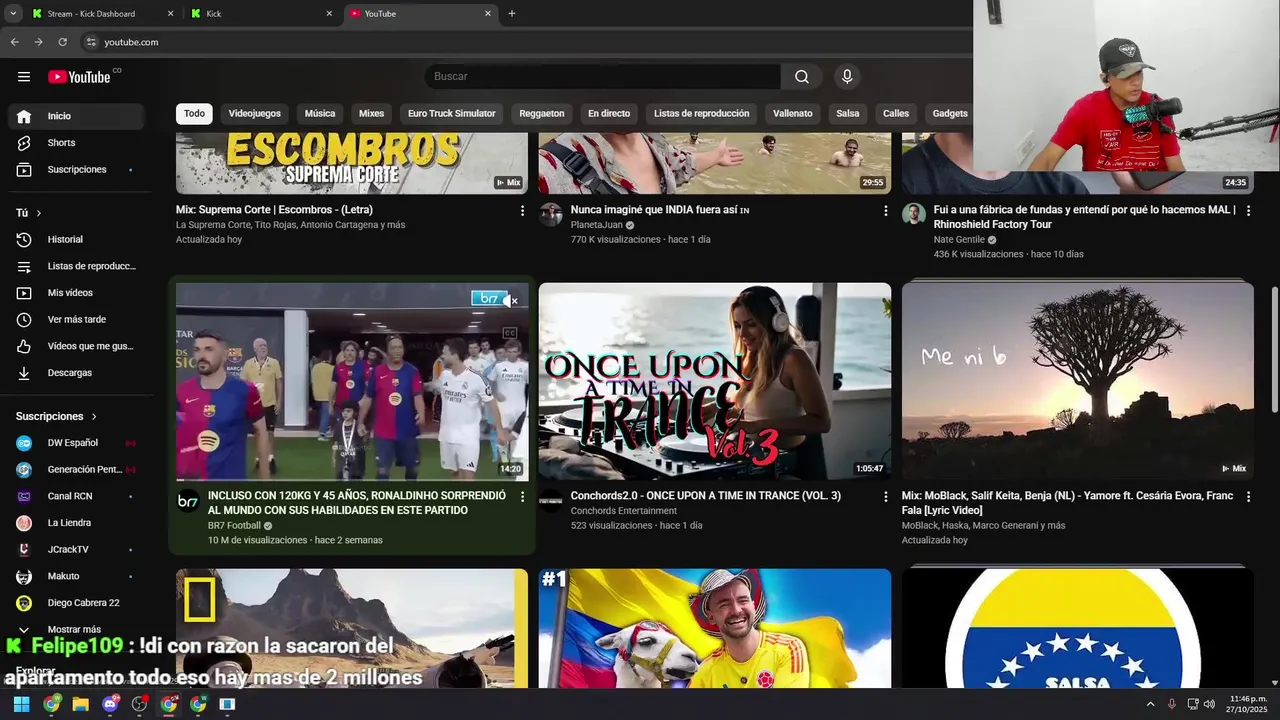This screenshot has height=720, width=1280.
Task: Open La Liendra subscription
Action: point(78,523)
